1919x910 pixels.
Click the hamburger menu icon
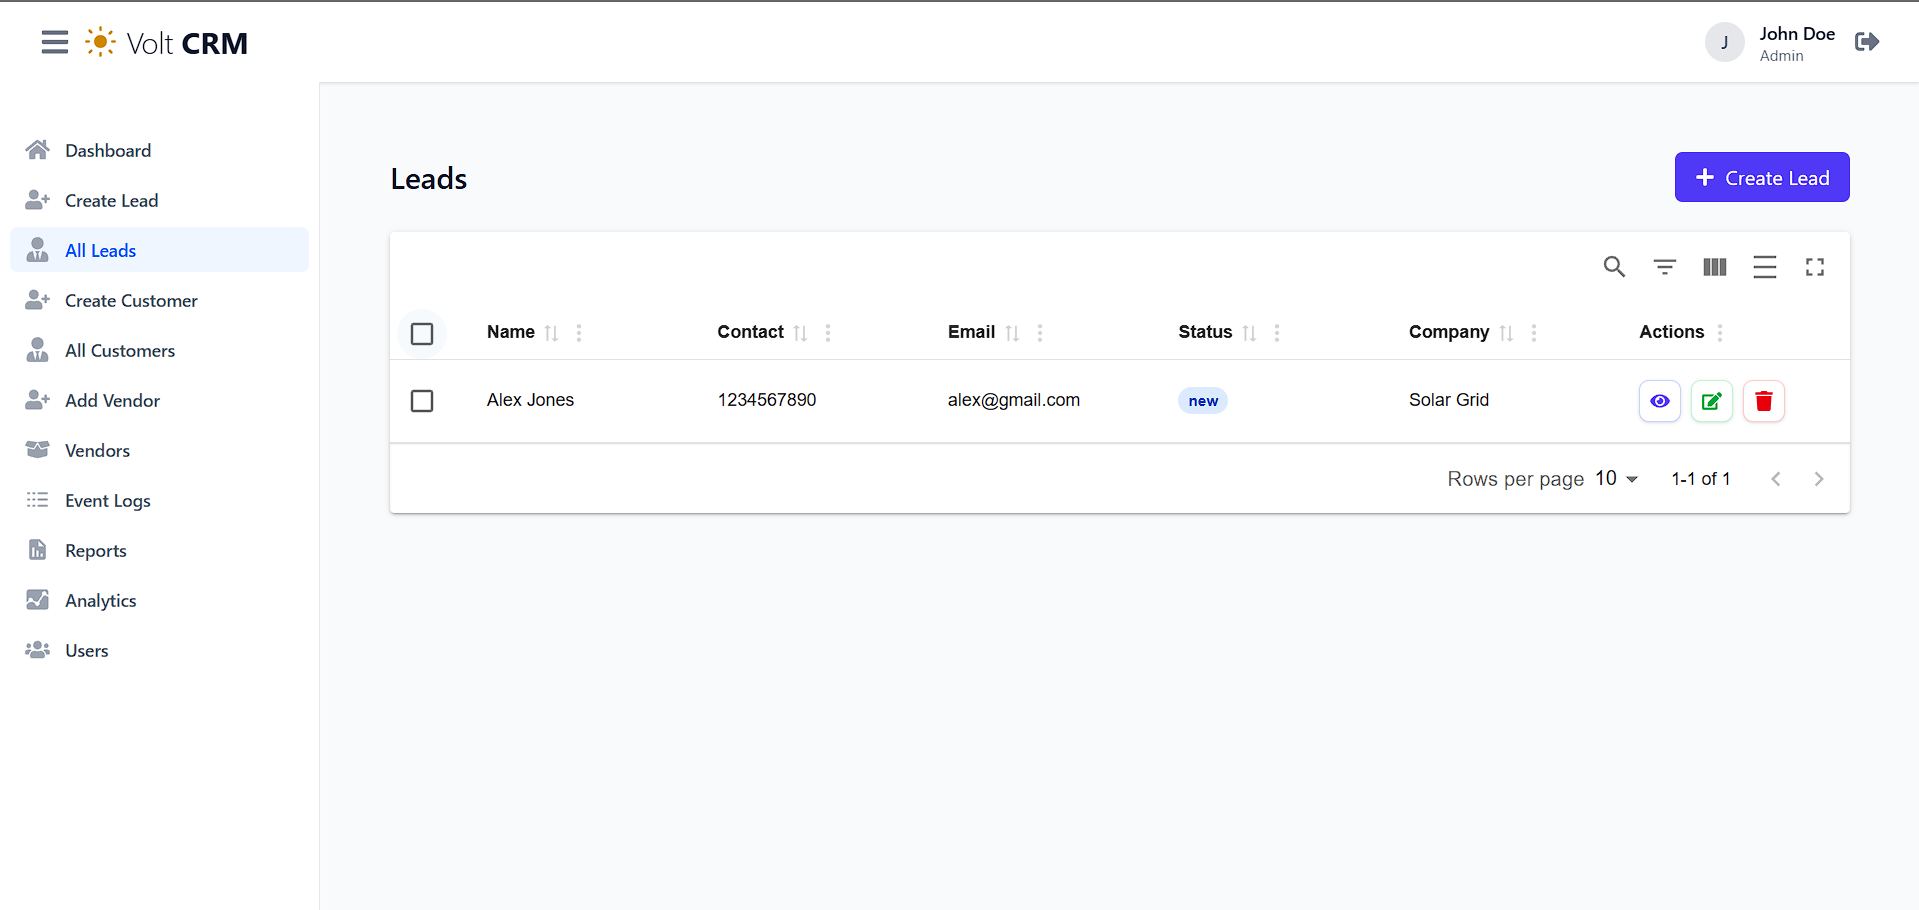click(55, 42)
